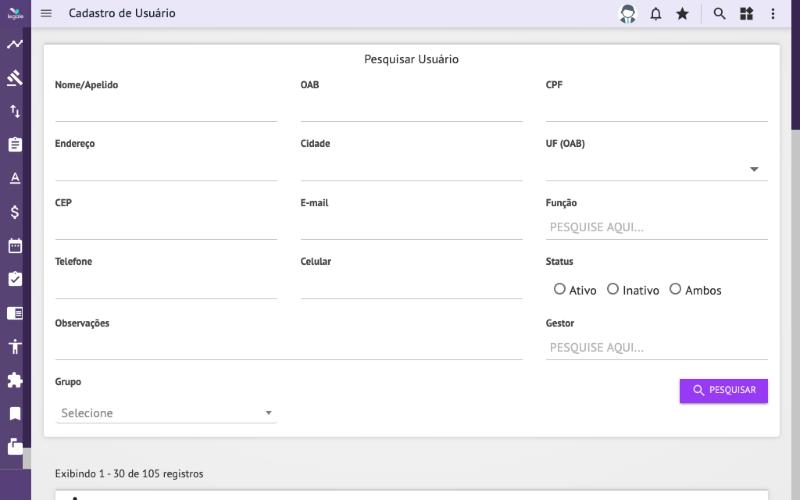Open the widgets dashboard icon
This screenshot has width=800, height=500.
click(x=746, y=14)
